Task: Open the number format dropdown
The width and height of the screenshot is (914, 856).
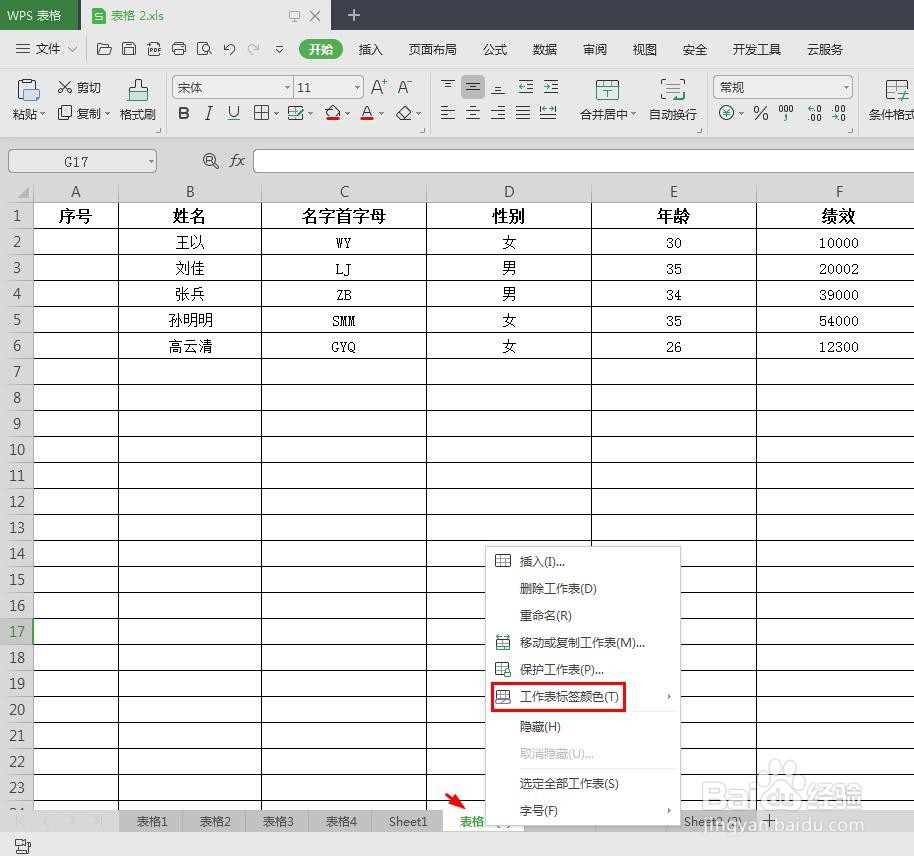Action: click(846, 87)
